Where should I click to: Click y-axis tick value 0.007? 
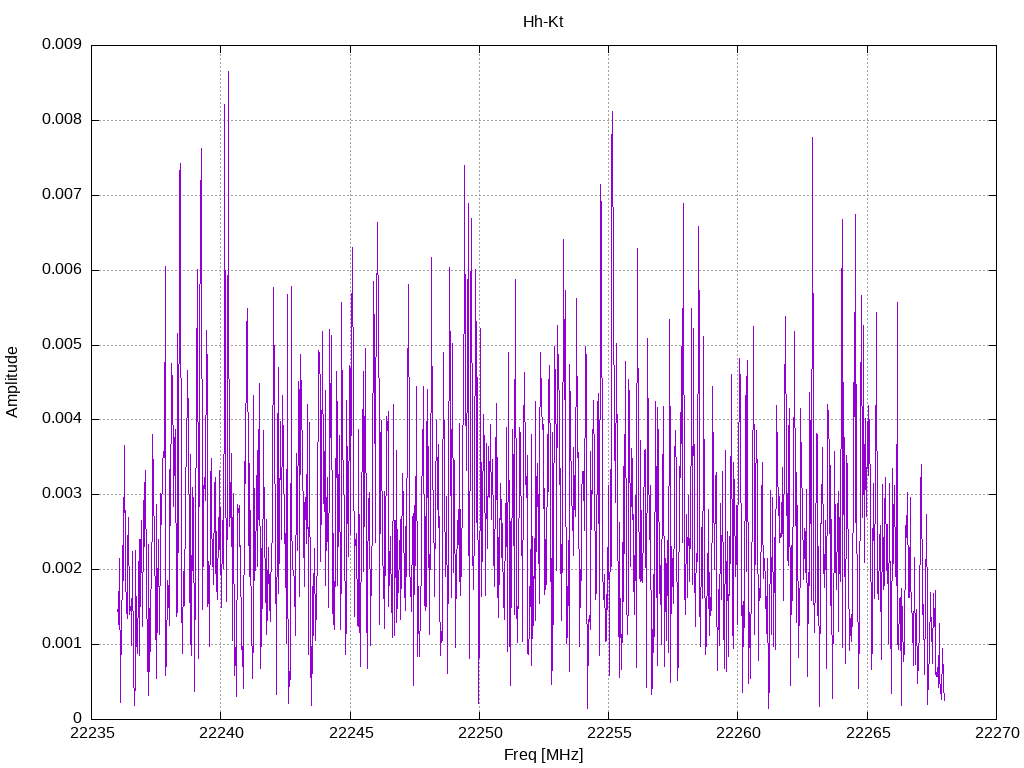(x=62, y=195)
